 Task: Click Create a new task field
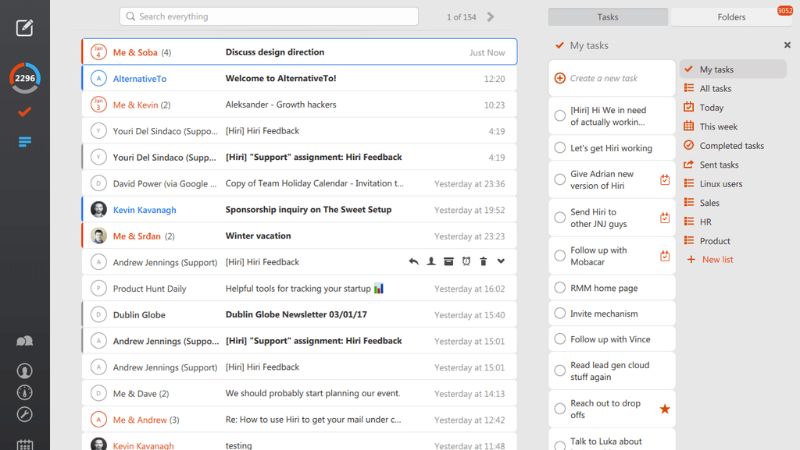coord(612,78)
